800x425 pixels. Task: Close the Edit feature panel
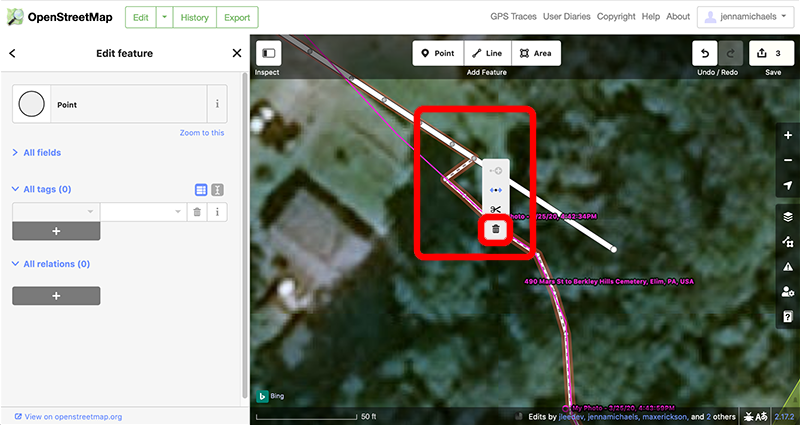pyautogui.click(x=237, y=53)
